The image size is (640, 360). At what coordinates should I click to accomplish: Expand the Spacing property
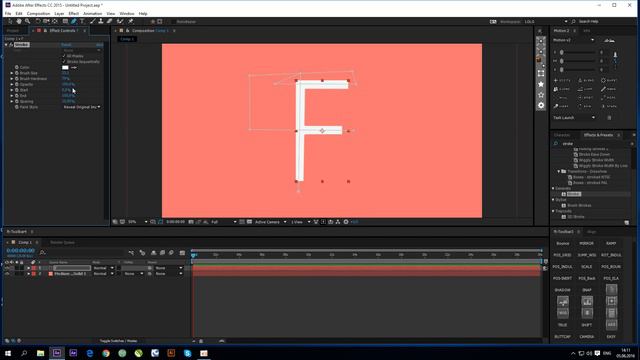[x=12, y=101]
